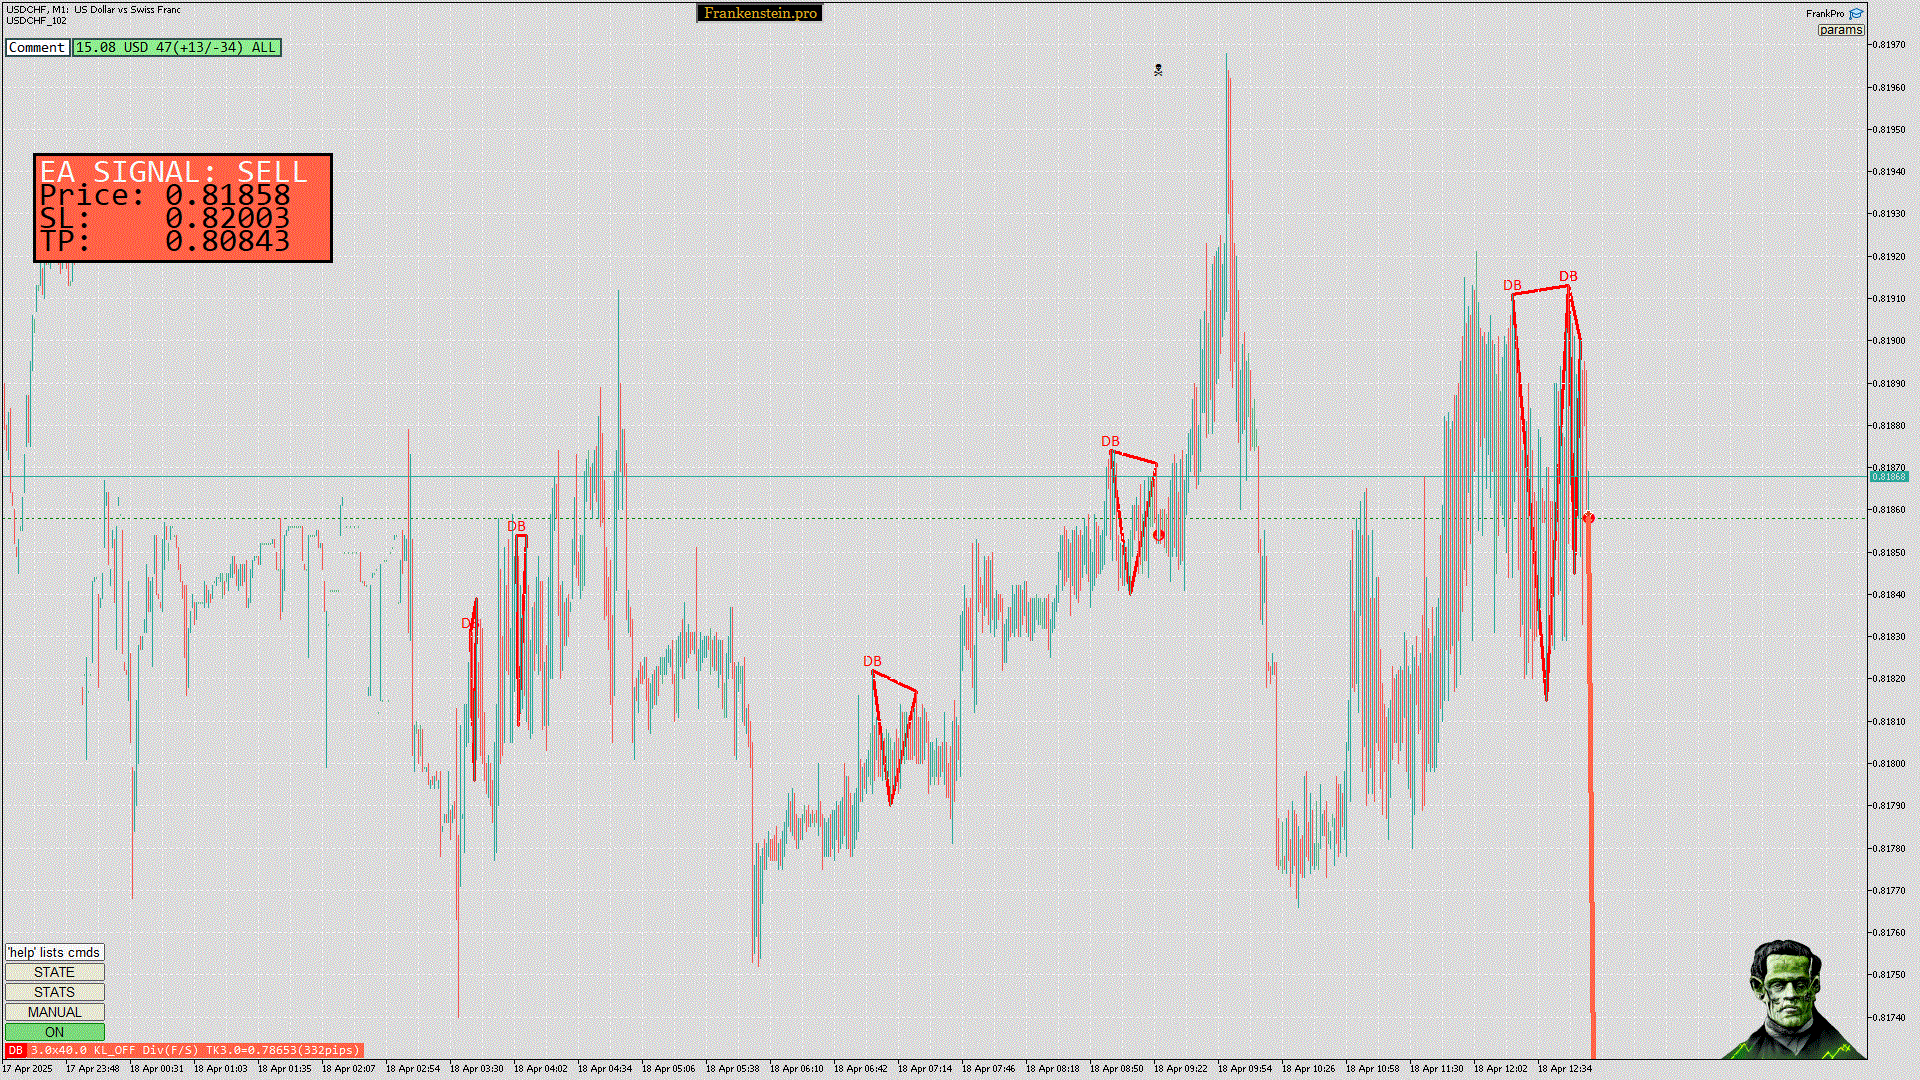Select the DB label near 06:42

coord(872,661)
